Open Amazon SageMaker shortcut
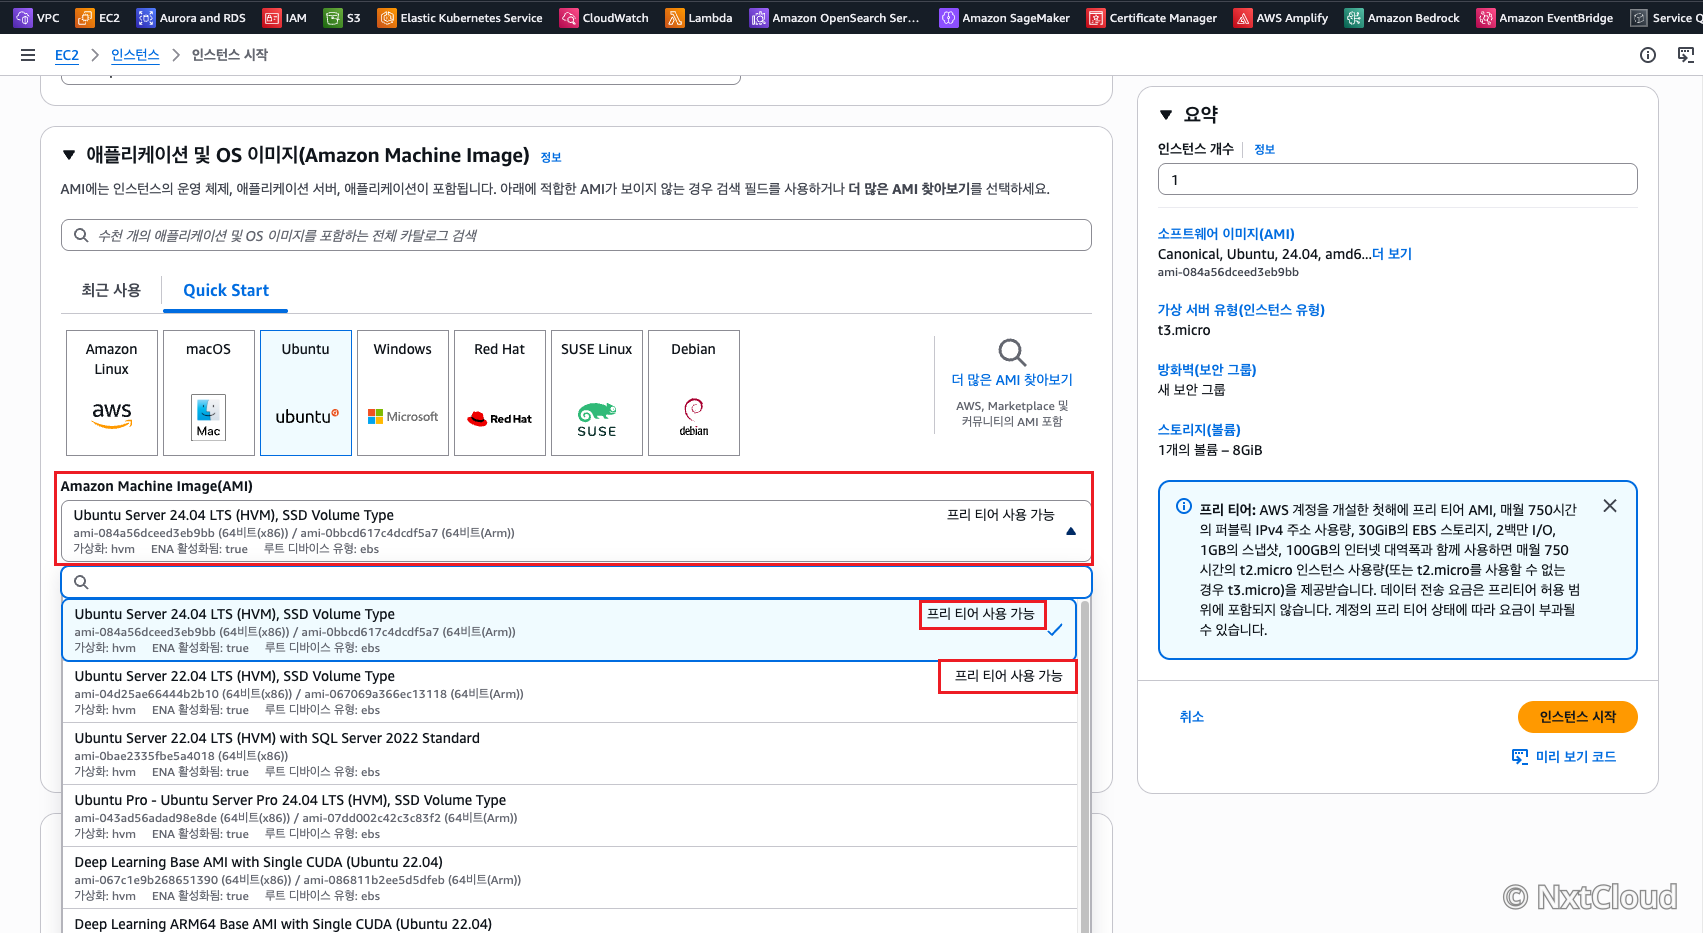Viewport: 1703px width, 933px height. click(x=1005, y=17)
